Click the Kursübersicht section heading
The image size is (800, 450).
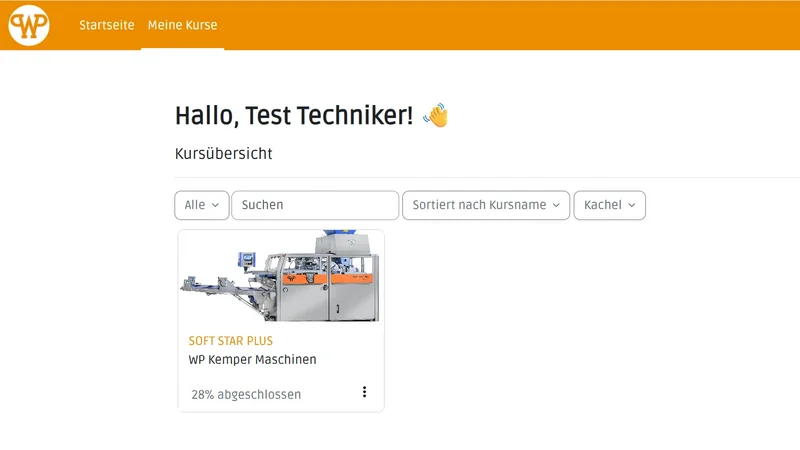pyautogui.click(x=223, y=154)
